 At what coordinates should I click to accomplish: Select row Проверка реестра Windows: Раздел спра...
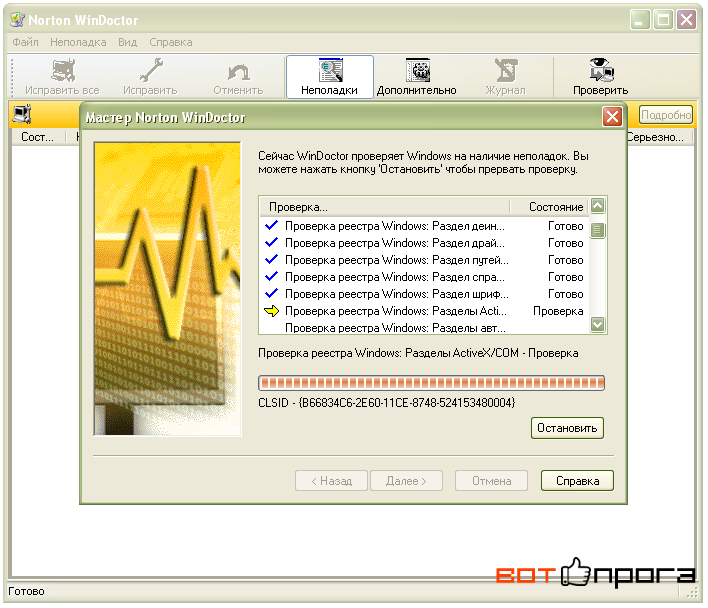point(424,277)
